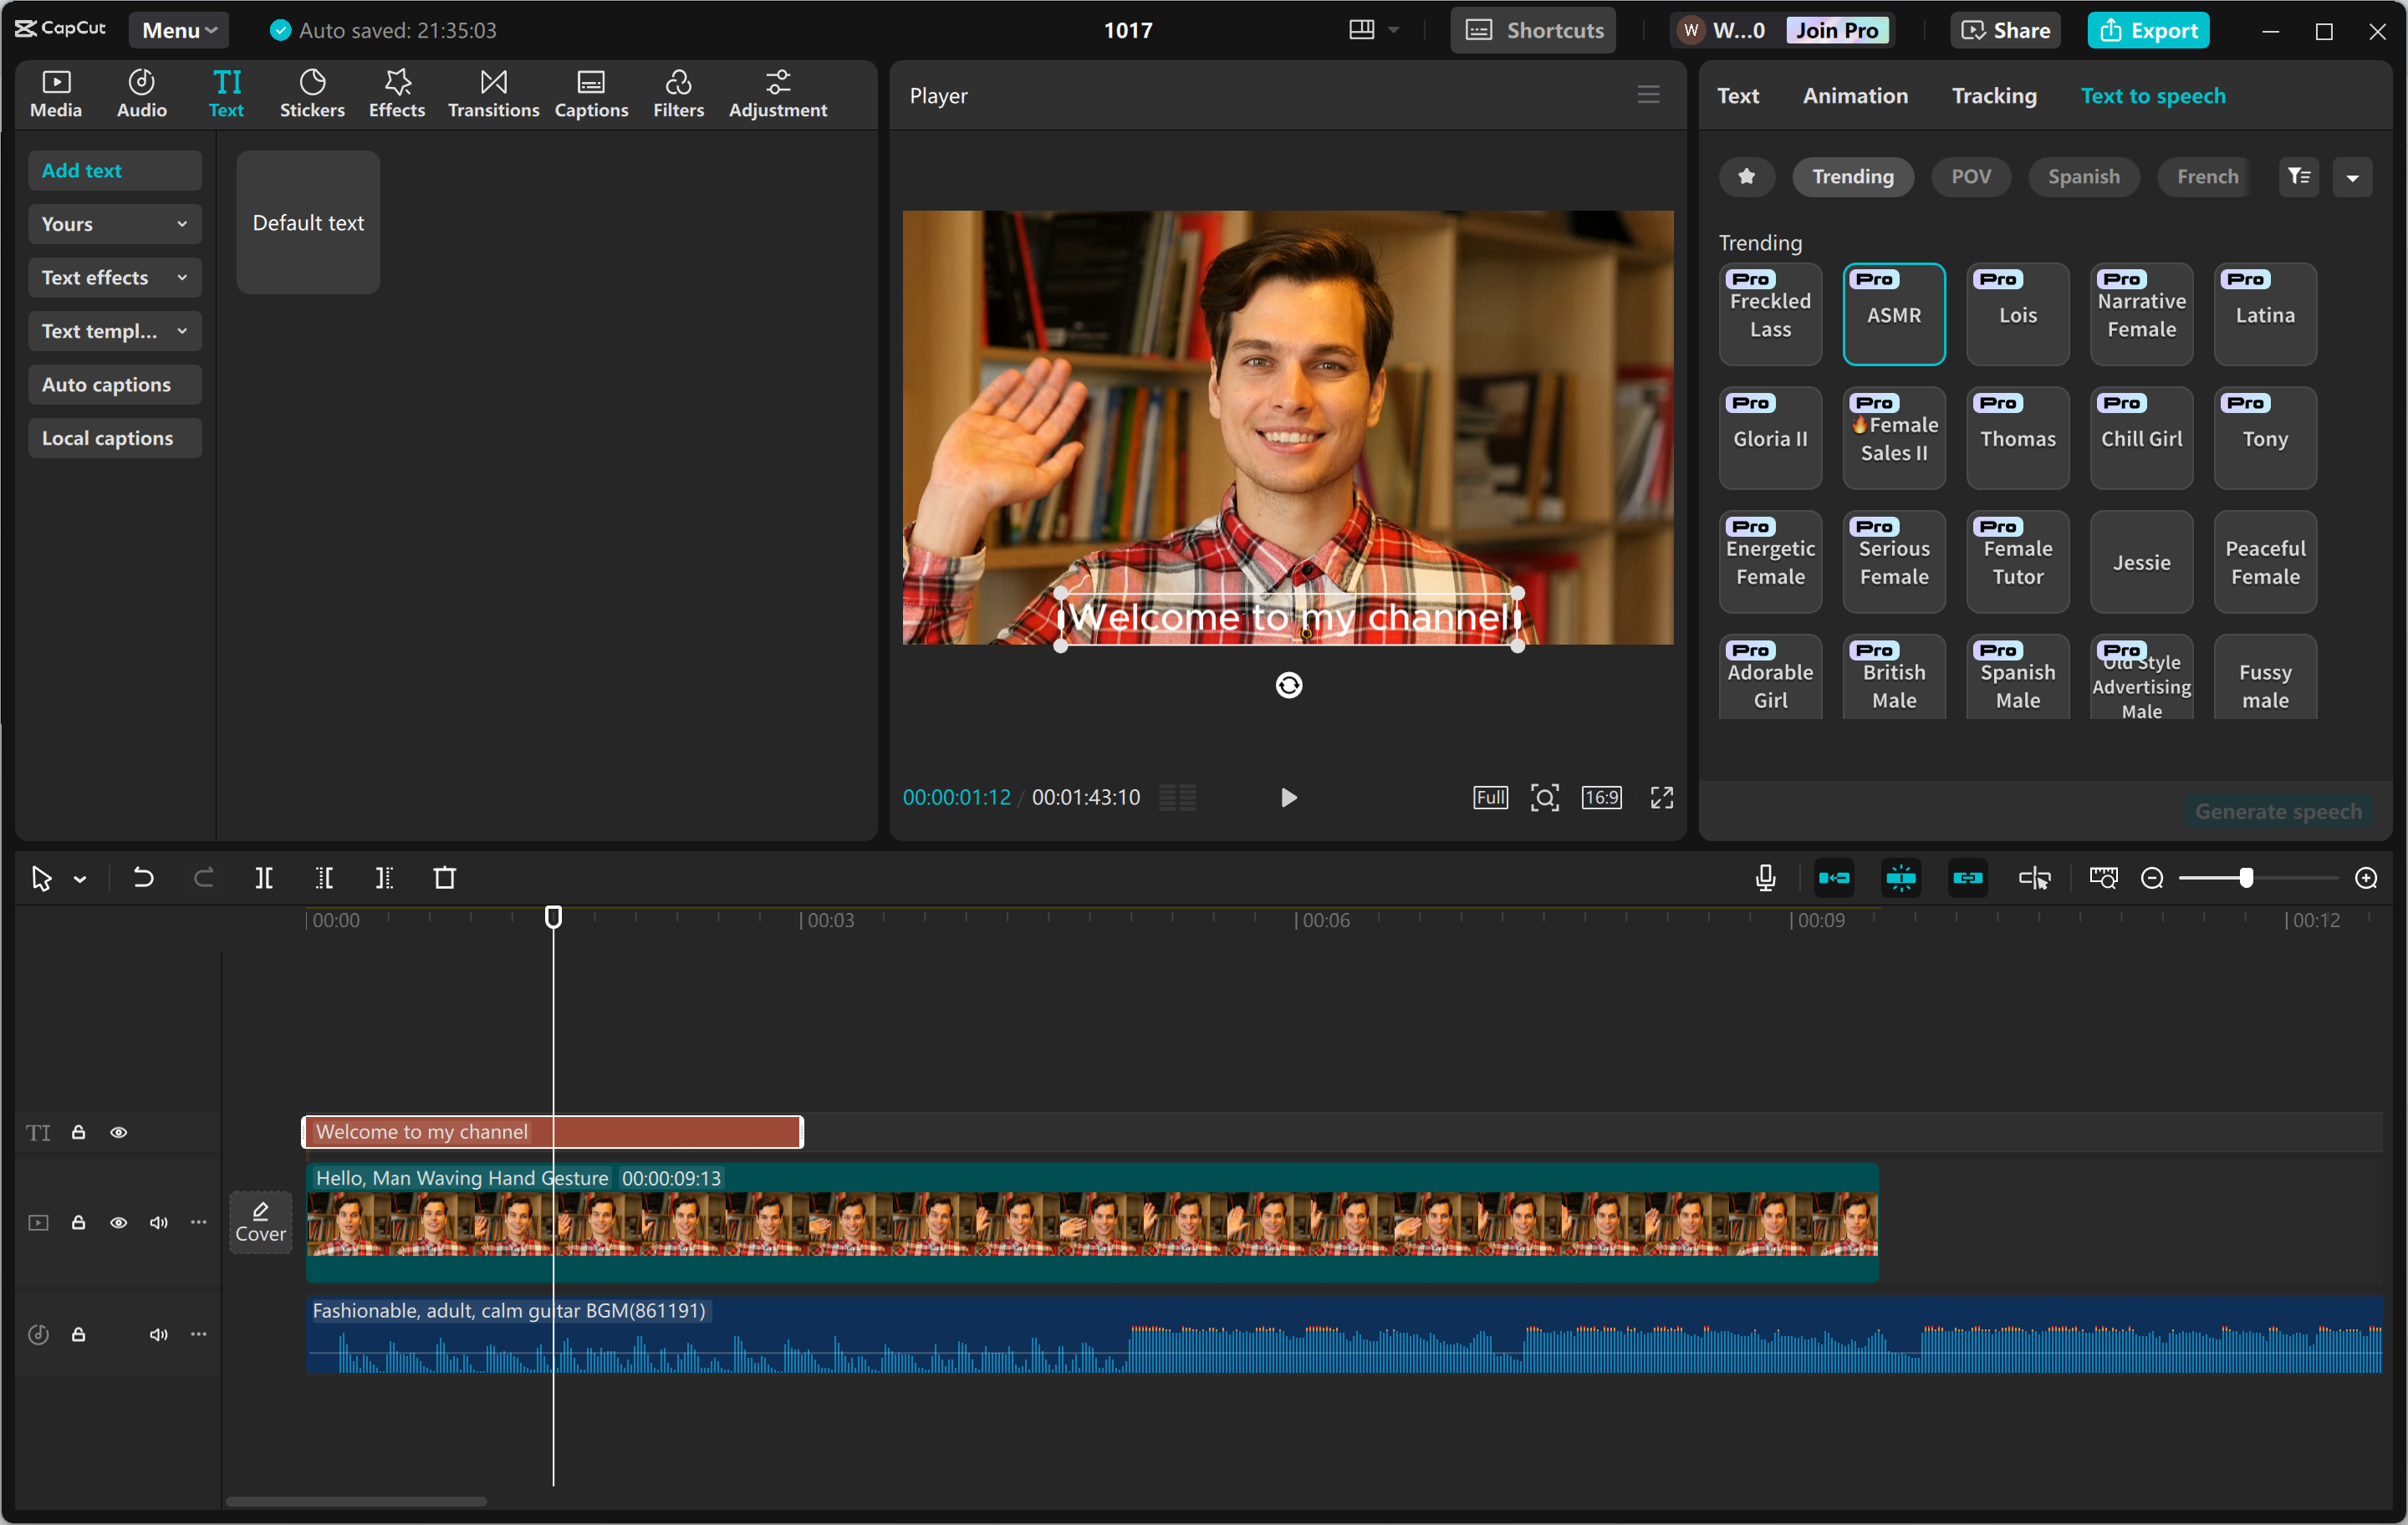Screen dimensions: 2408x1525
Task: Select the Media panel icon
Action: tap(56, 93)
